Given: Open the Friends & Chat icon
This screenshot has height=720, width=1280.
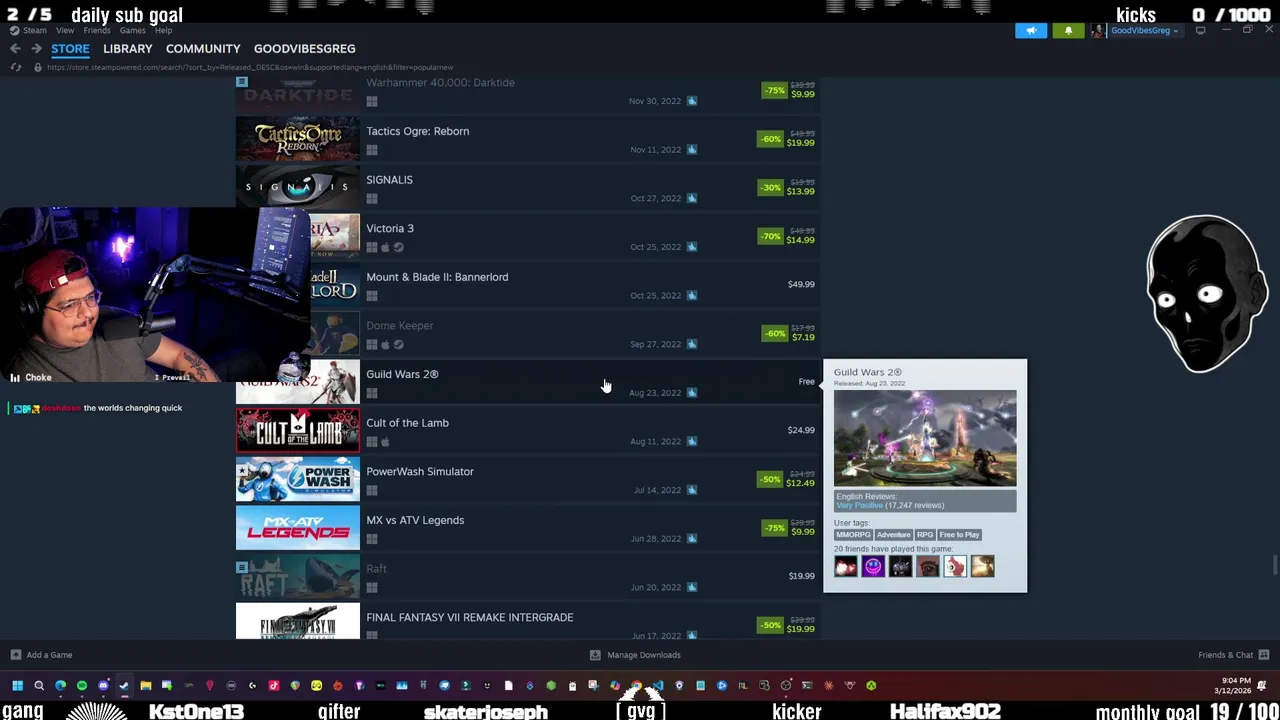Looking at the screenshot, I should click(x=1264, y=655).
